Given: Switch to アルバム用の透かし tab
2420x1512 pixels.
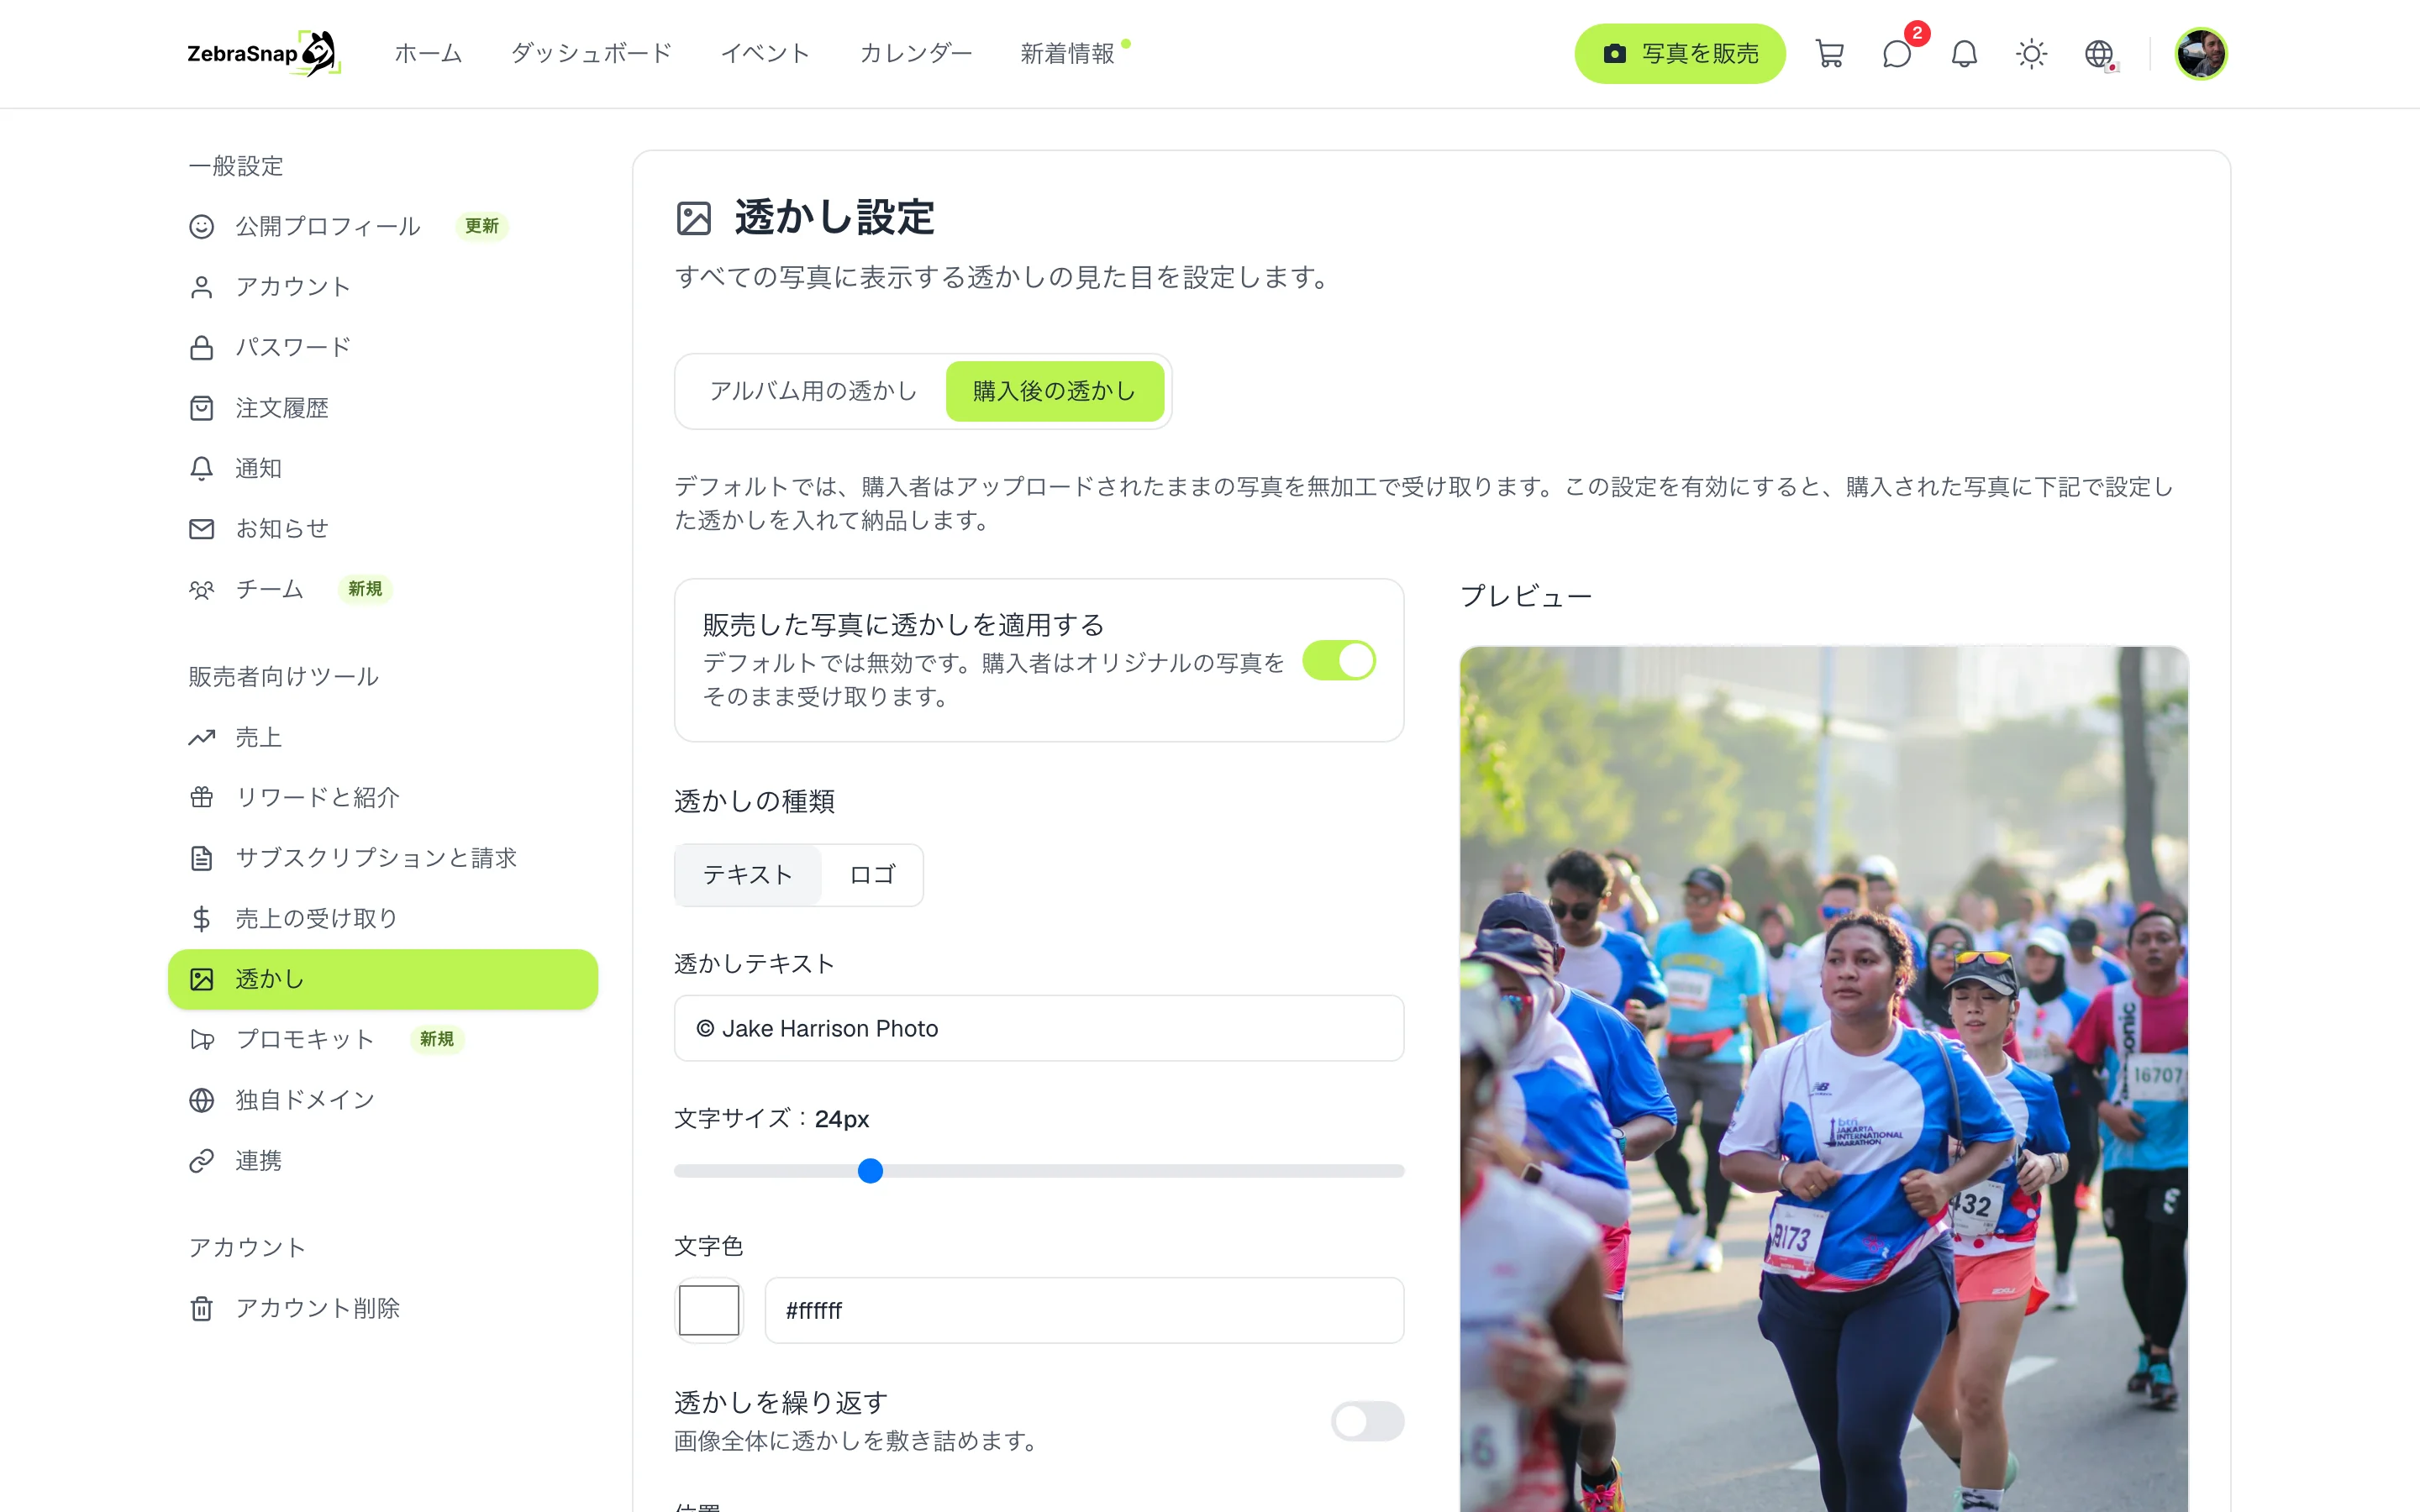Looking at the screenshot, I should 813,391.
